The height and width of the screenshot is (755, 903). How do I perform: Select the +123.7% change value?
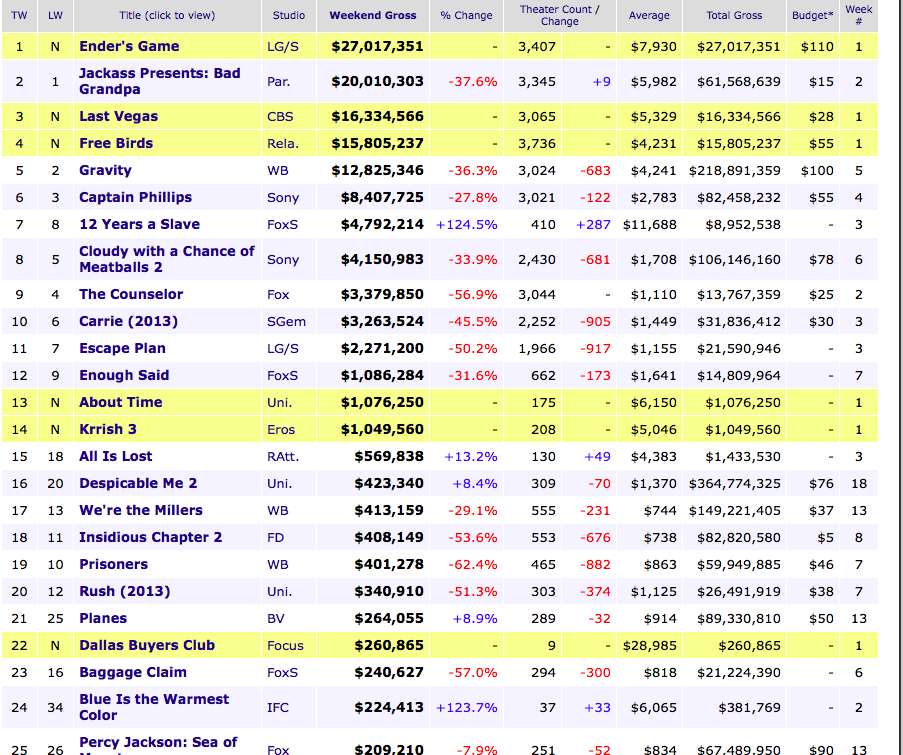(466, 708)
